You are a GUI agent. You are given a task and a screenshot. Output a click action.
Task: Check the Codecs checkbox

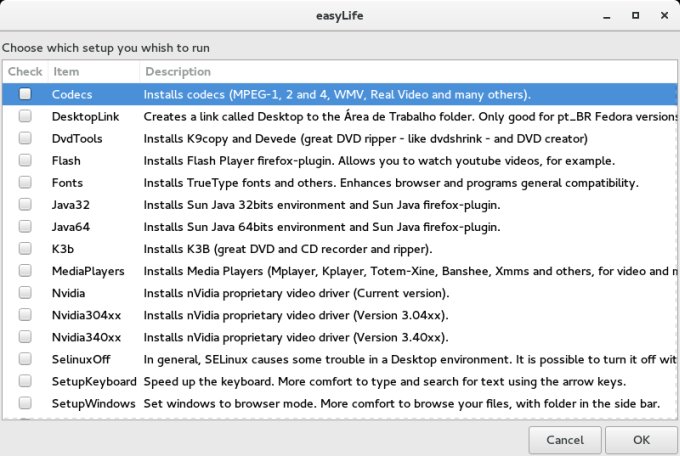tap(25, 94)
